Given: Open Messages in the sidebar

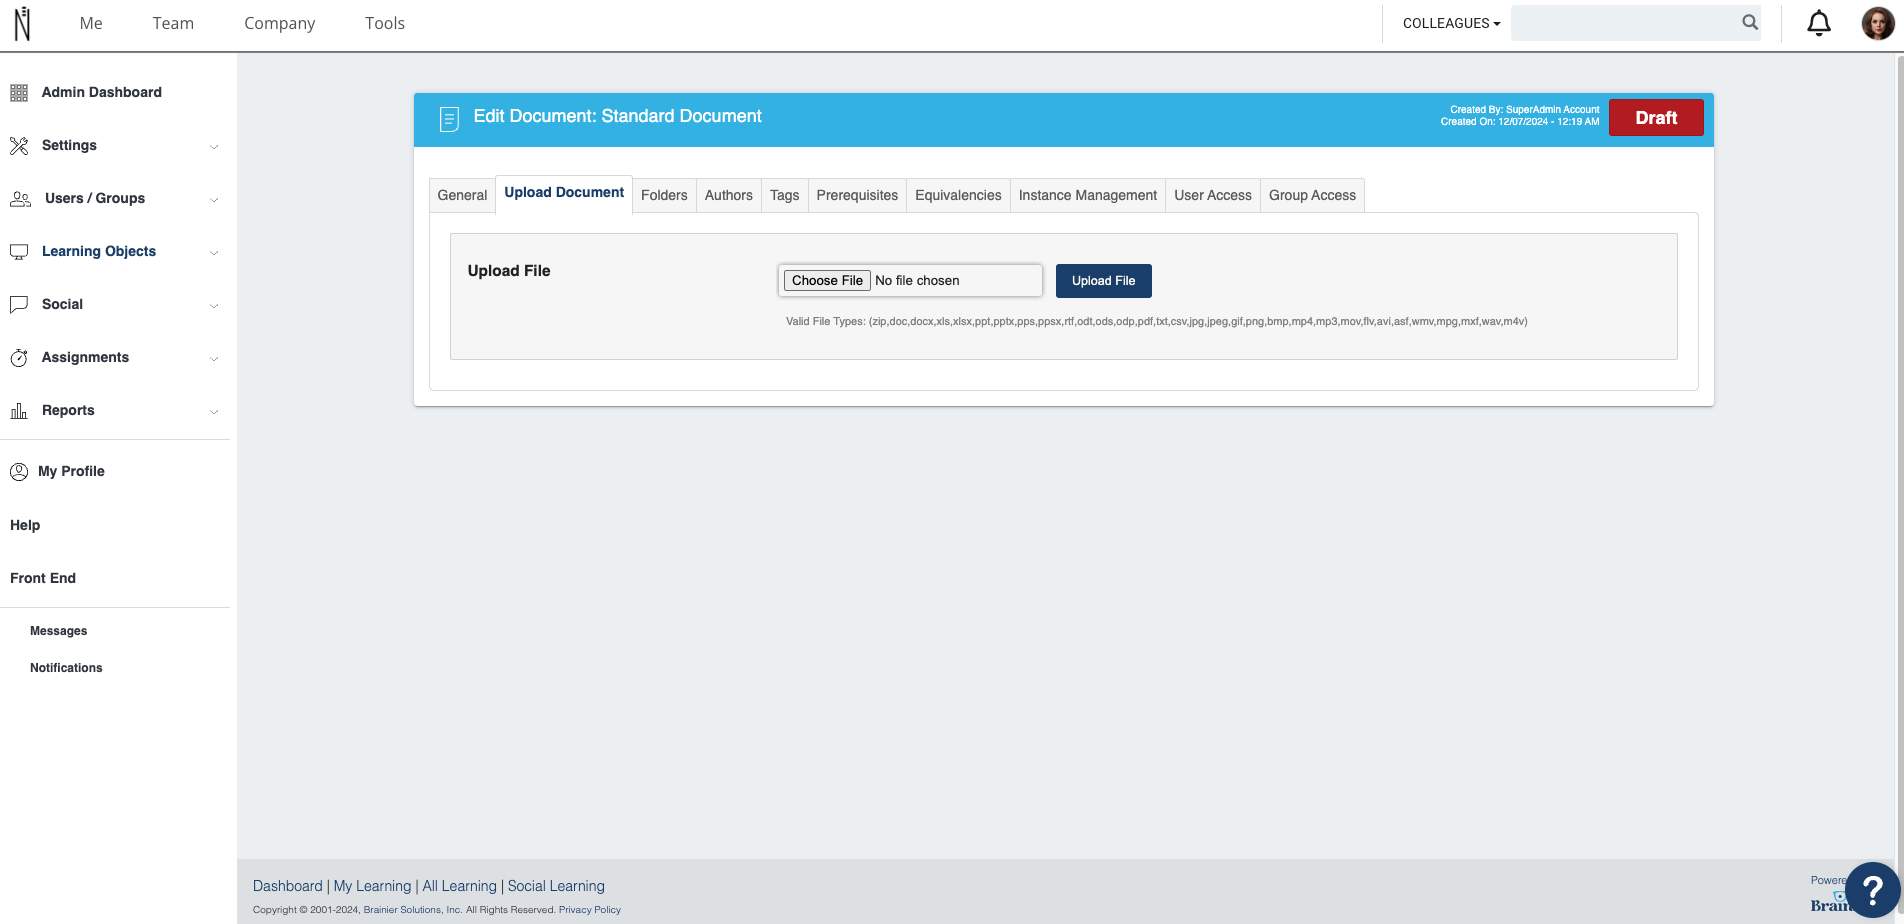Looking at the screenshot, I should (58, 631).
